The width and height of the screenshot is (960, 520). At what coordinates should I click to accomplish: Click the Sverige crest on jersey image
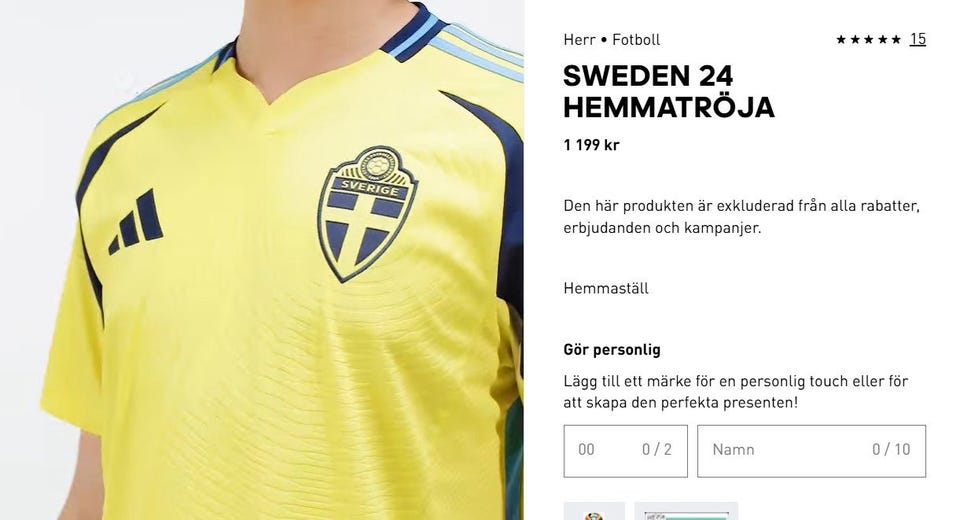point(367,213)
